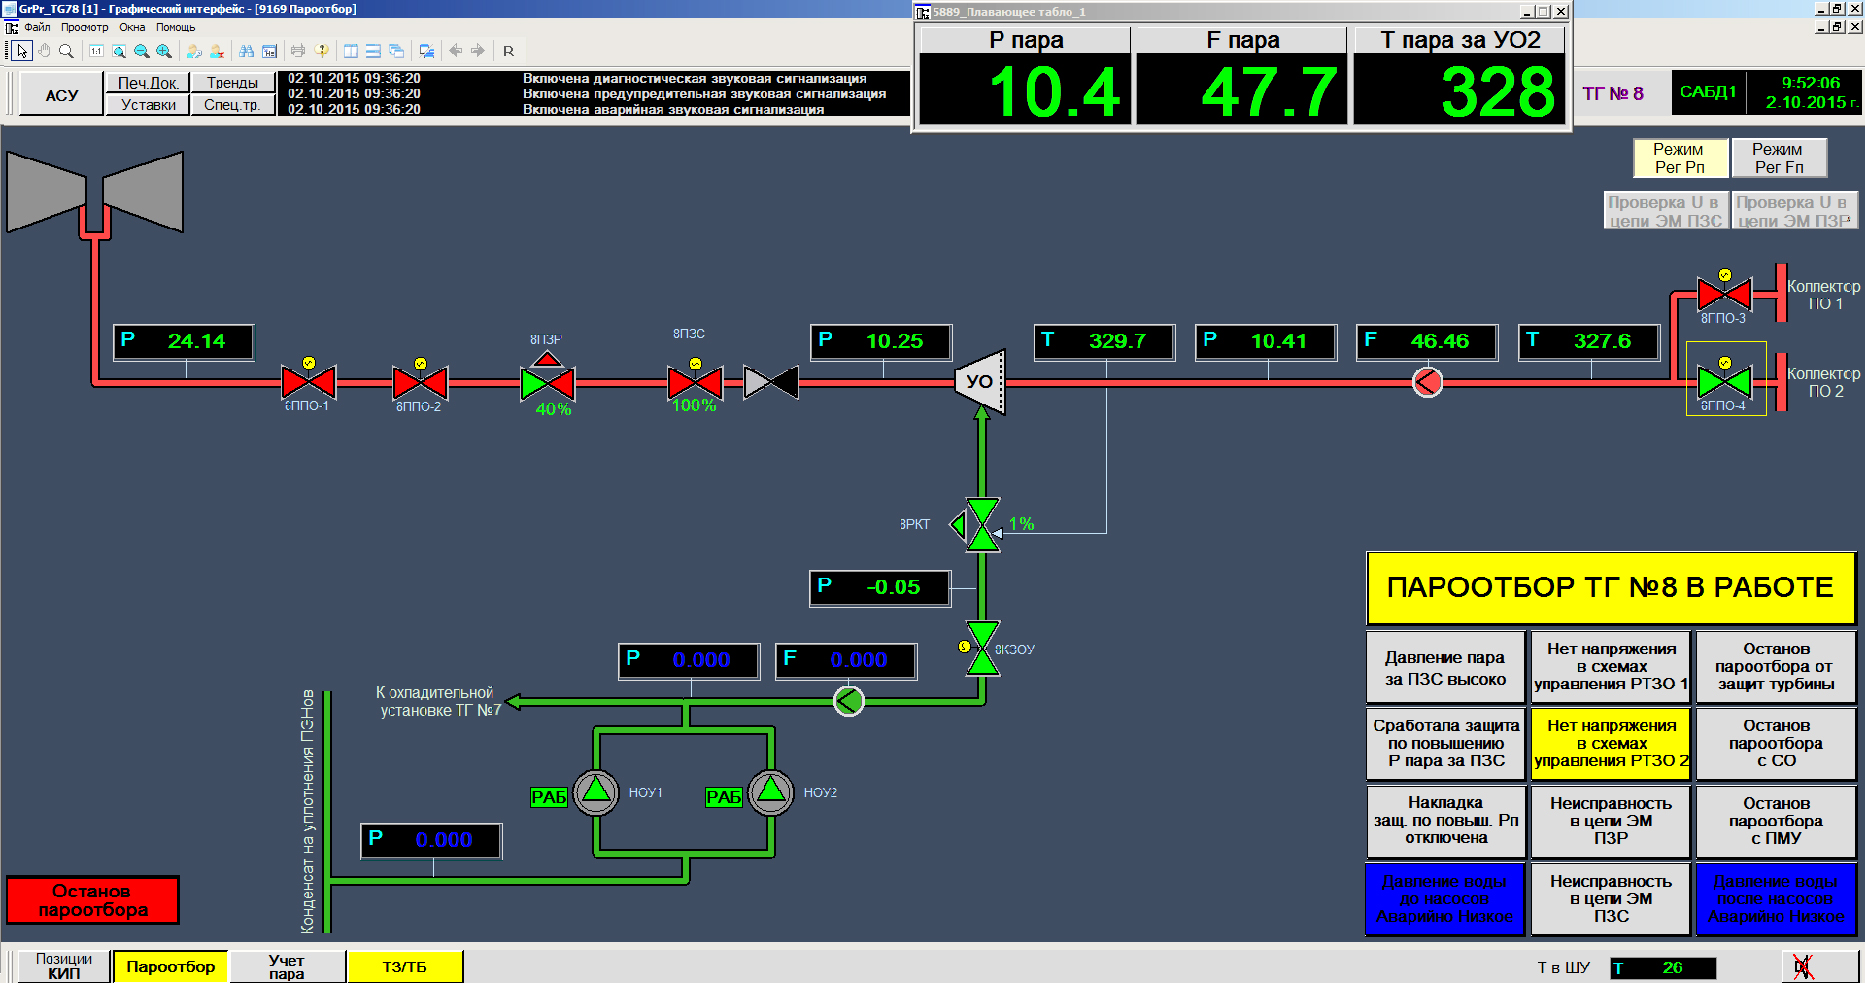Switch to Пароотбор tab

point(171,966)
